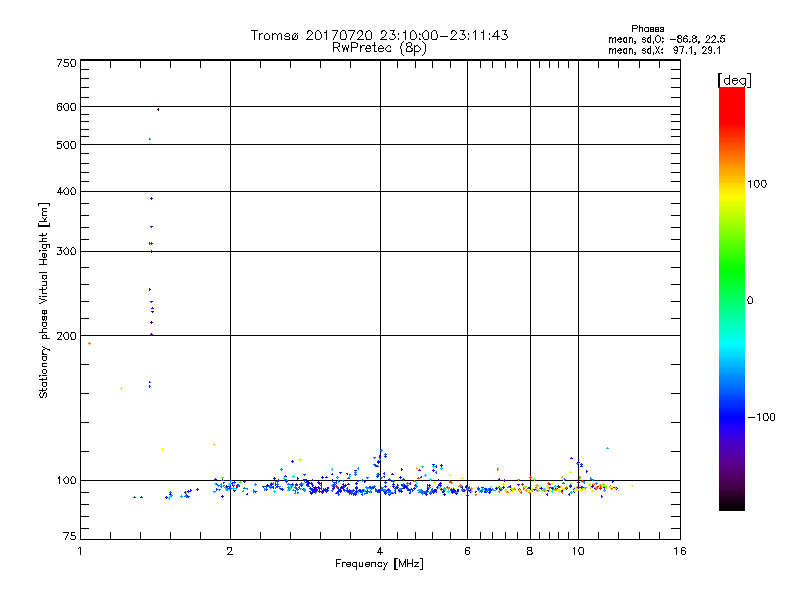Select the 'mean, sd,O: -86.8, 22.5' line

point(666,39)
